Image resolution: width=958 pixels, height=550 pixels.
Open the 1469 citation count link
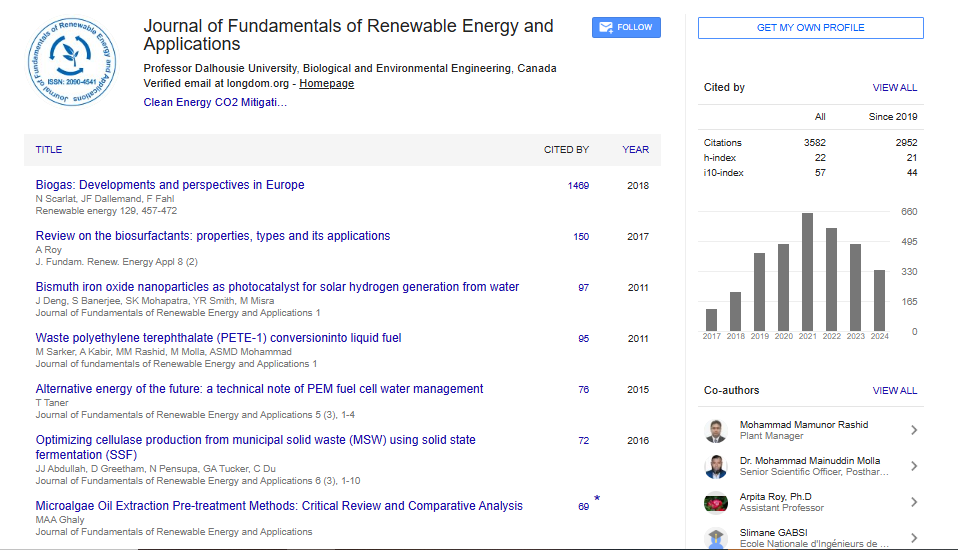point(578,186)
